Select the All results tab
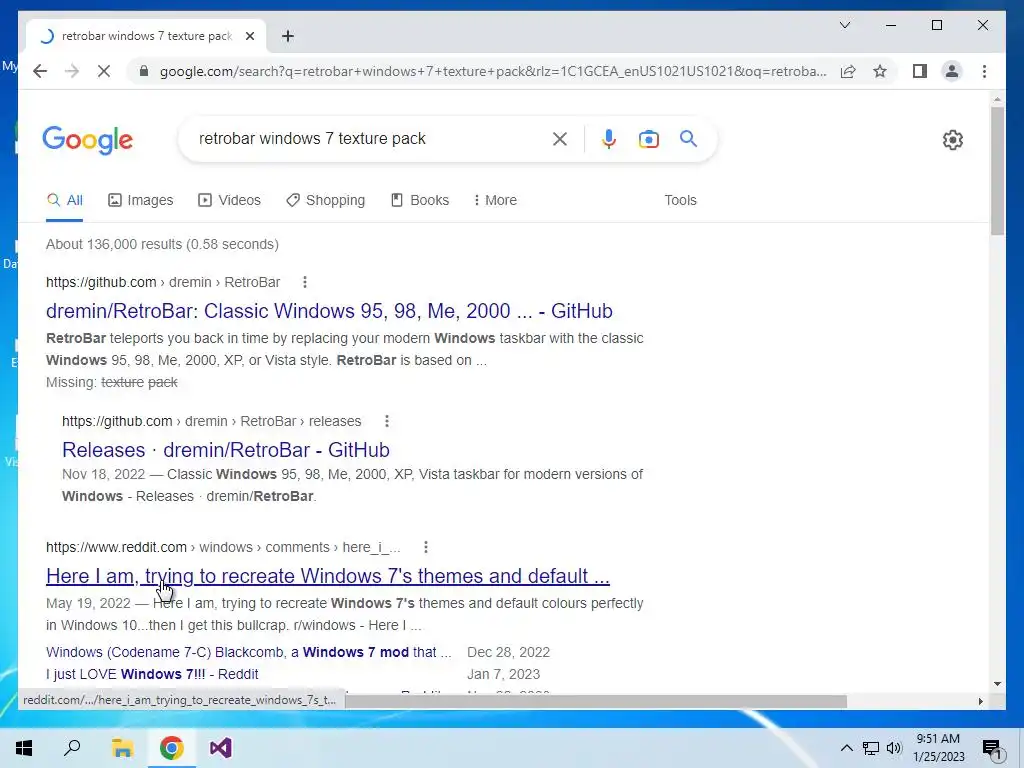 click(65, 200)
